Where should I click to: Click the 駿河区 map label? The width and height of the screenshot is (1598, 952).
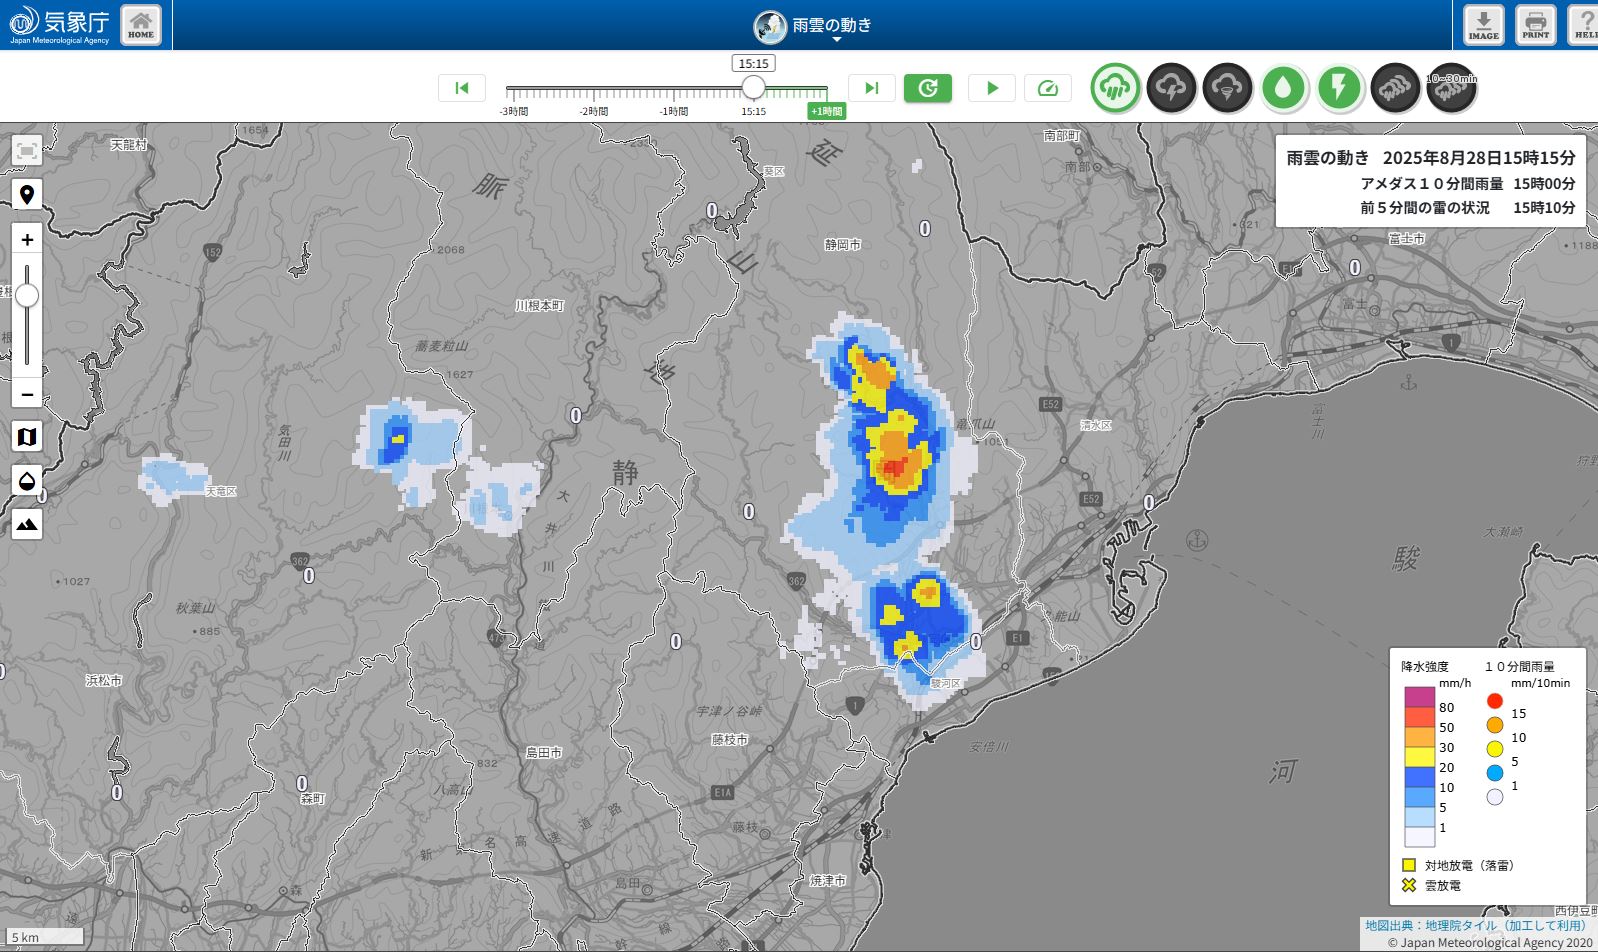(946, 684)
